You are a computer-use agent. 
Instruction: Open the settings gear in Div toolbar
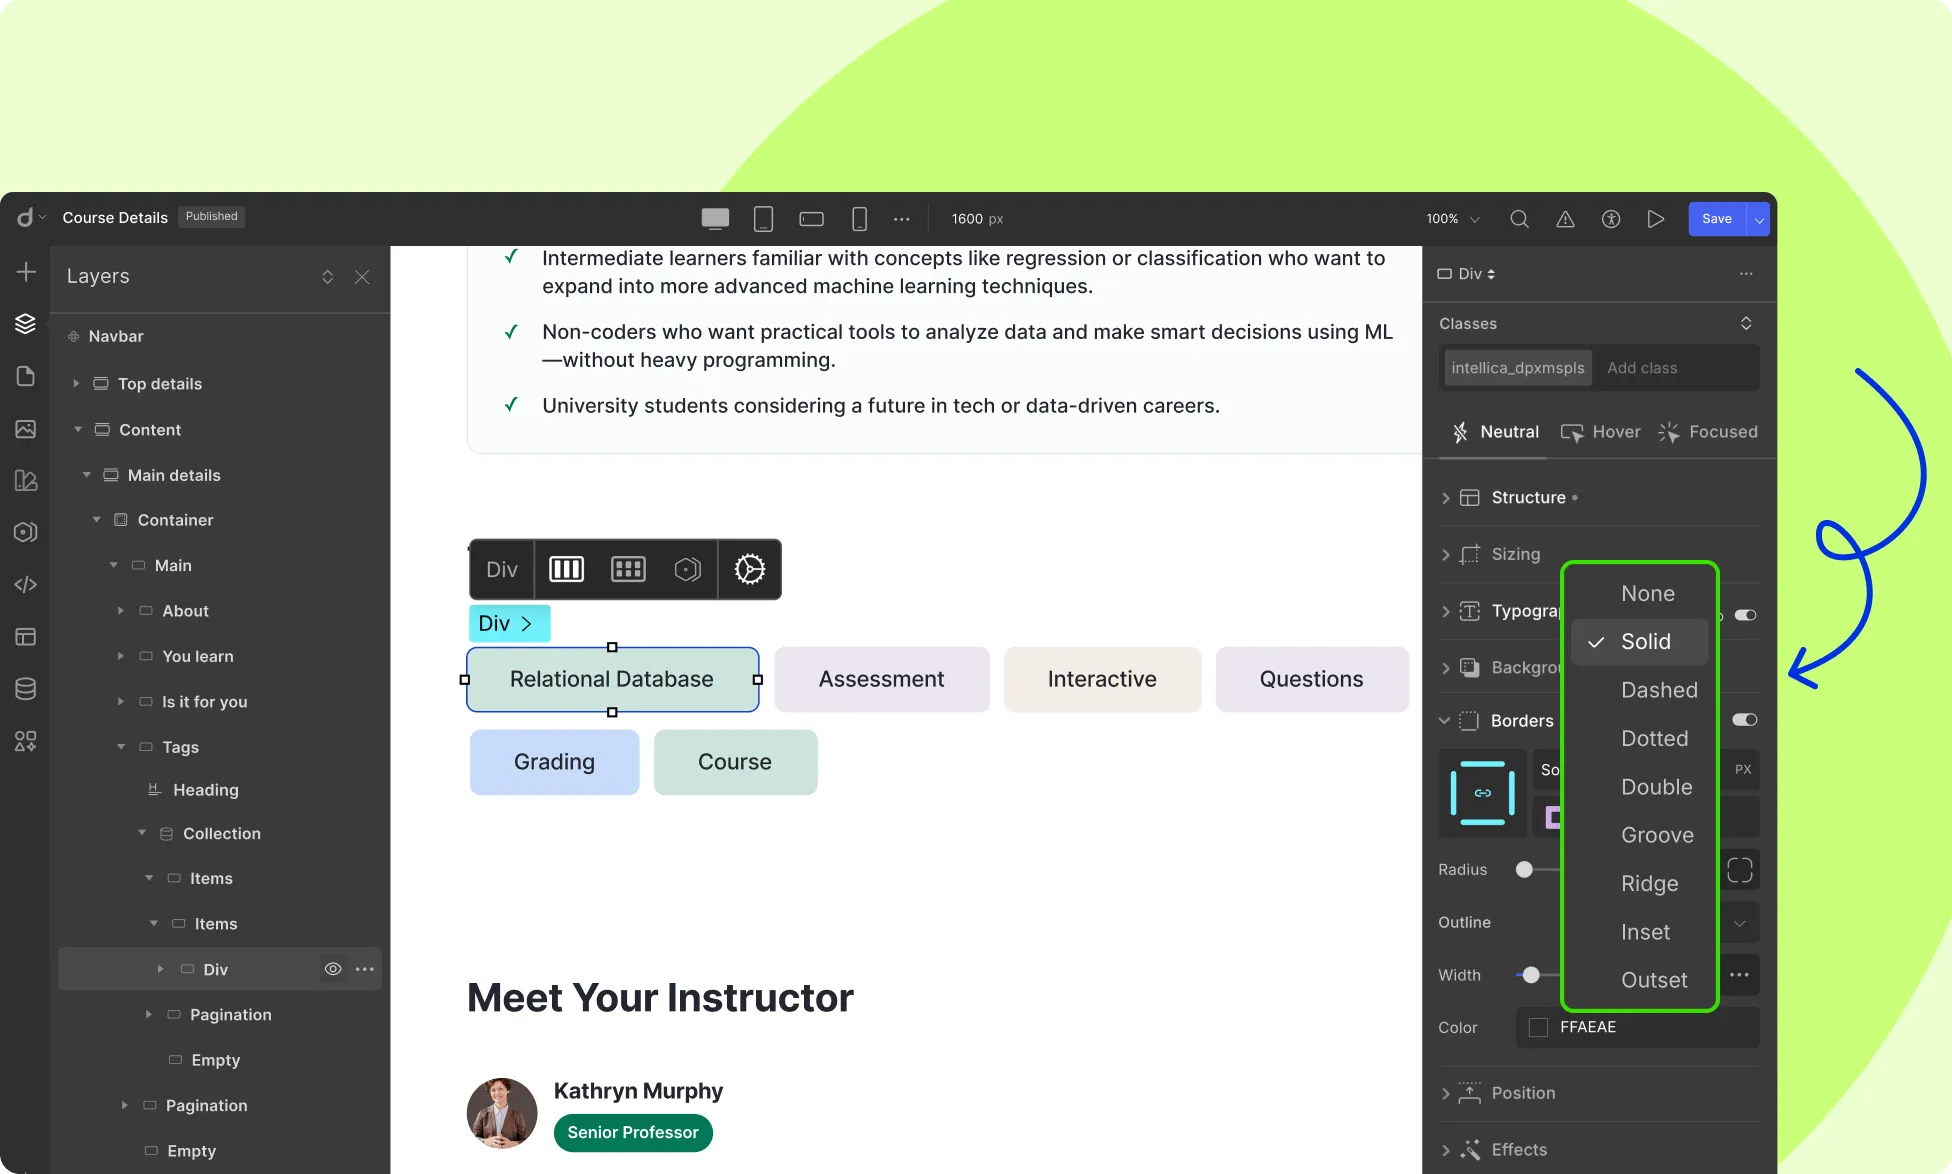(x=750, y=569)
